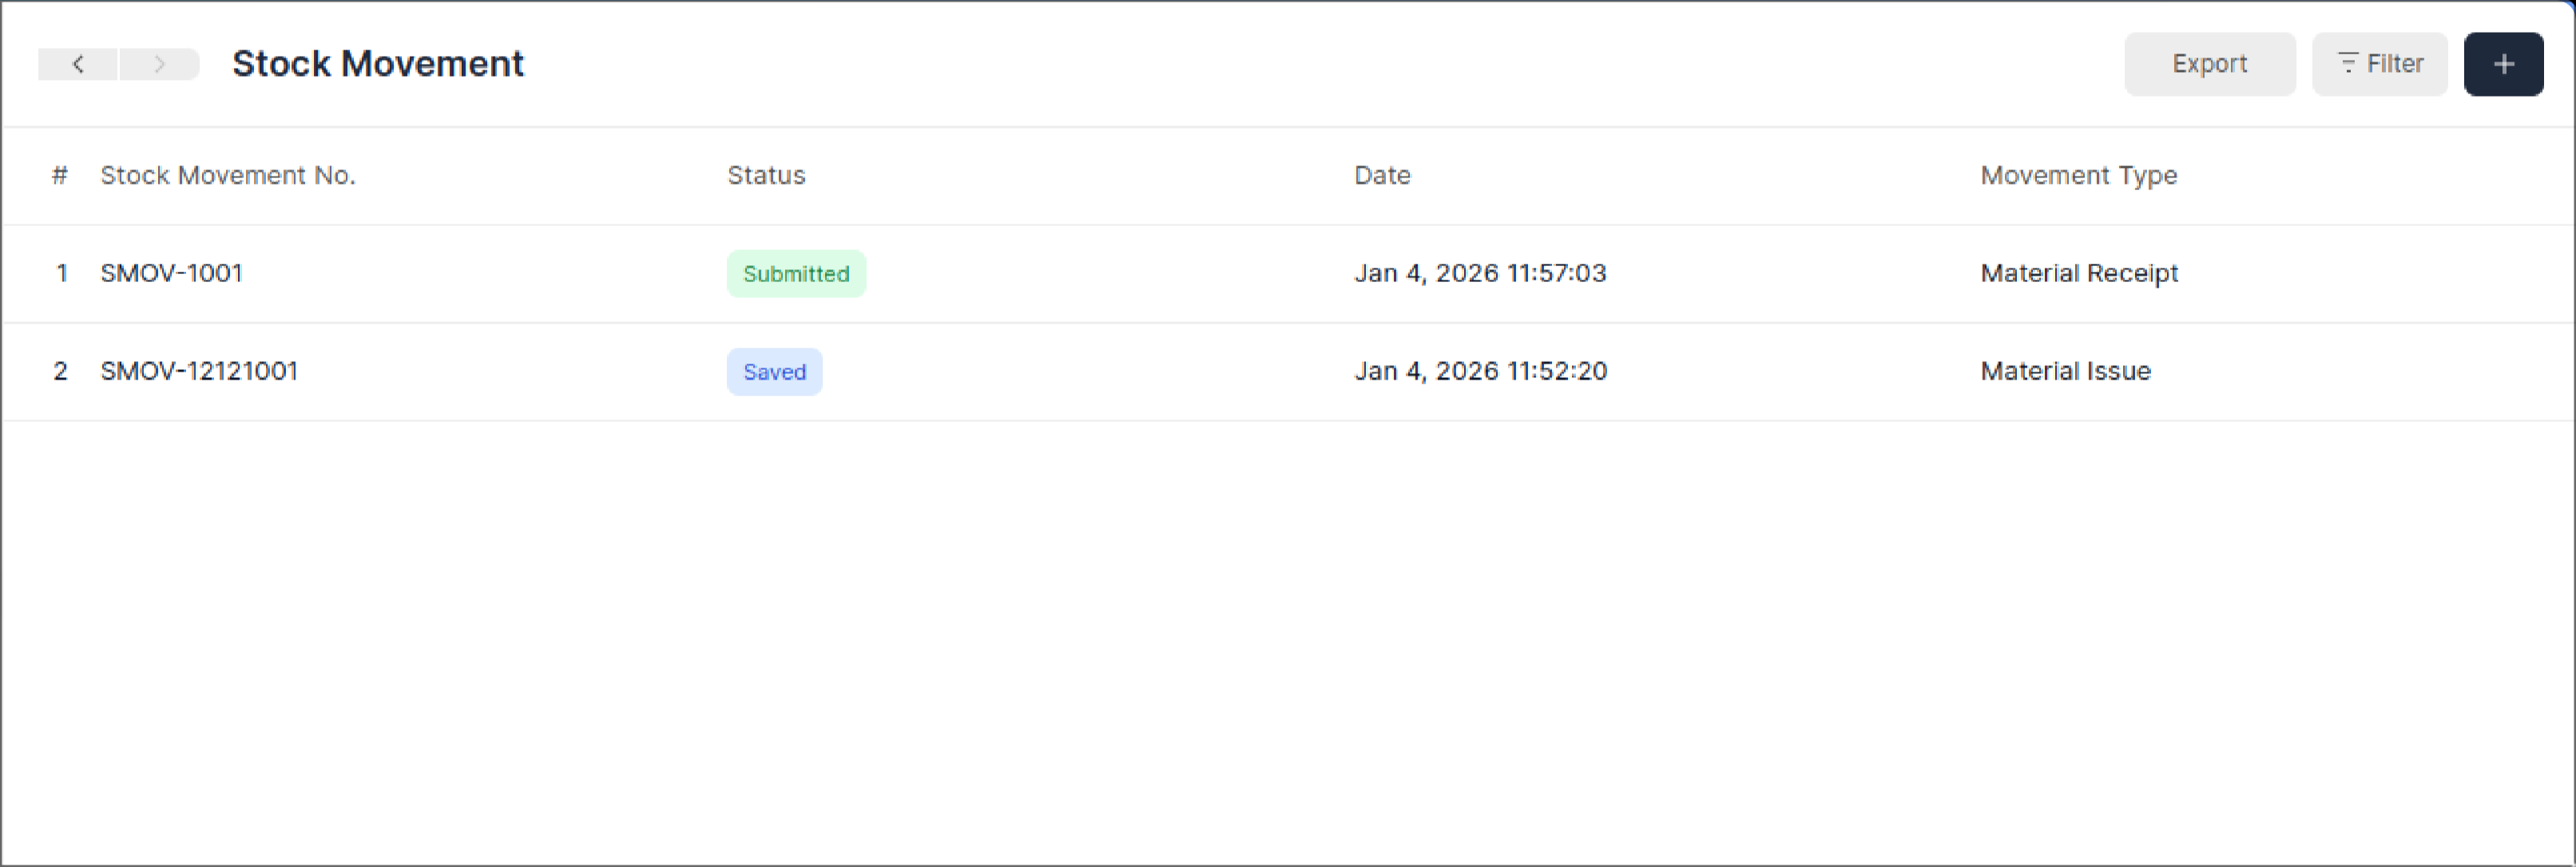Click the # index column header
This screenshot has height=867, width=2576.
pyautogui.click(x=60, y=175)
